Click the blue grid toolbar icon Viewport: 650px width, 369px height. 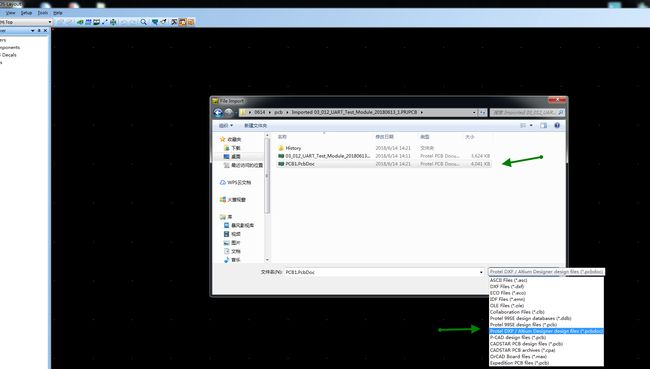88,22
